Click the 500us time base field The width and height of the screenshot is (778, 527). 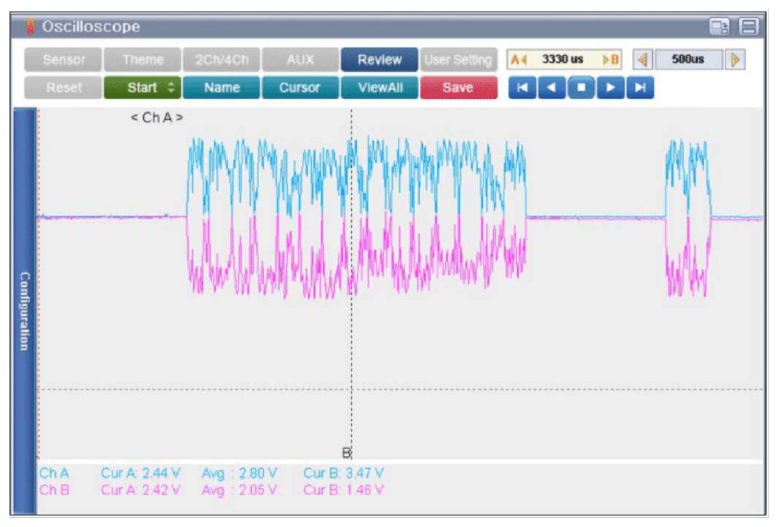(689, 60)
